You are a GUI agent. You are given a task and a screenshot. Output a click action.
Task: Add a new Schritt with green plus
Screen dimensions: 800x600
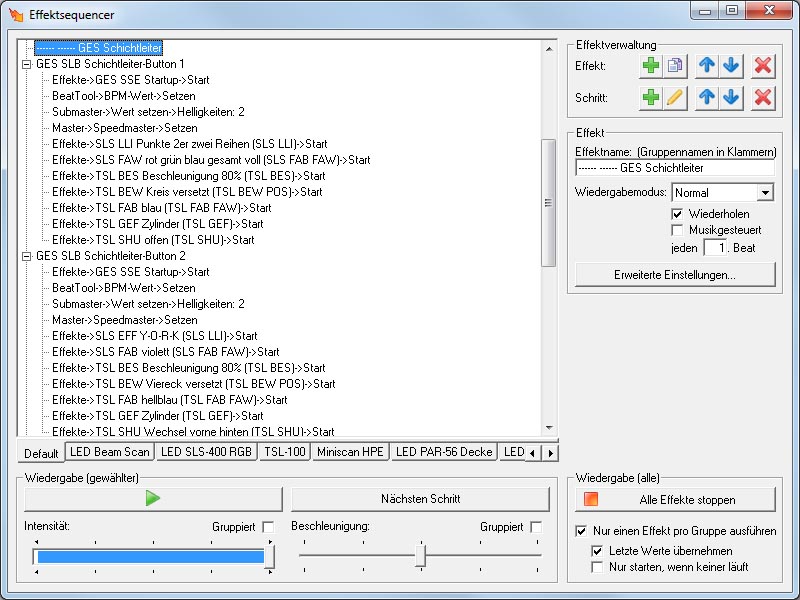pos(651,98)
